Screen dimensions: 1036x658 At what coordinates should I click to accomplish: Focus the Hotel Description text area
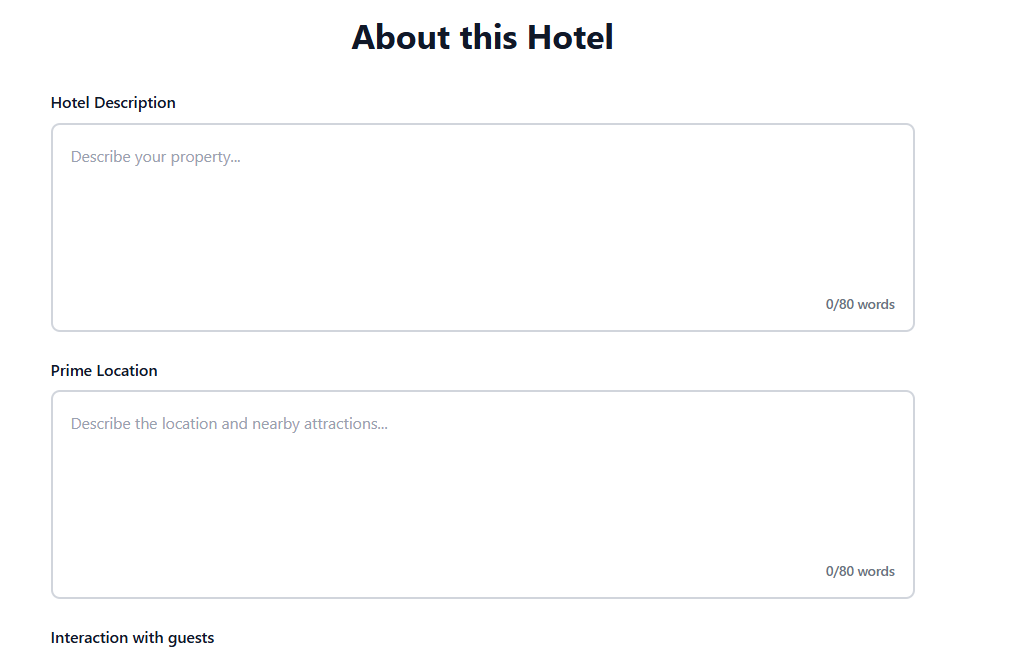(x=482, y=227)
